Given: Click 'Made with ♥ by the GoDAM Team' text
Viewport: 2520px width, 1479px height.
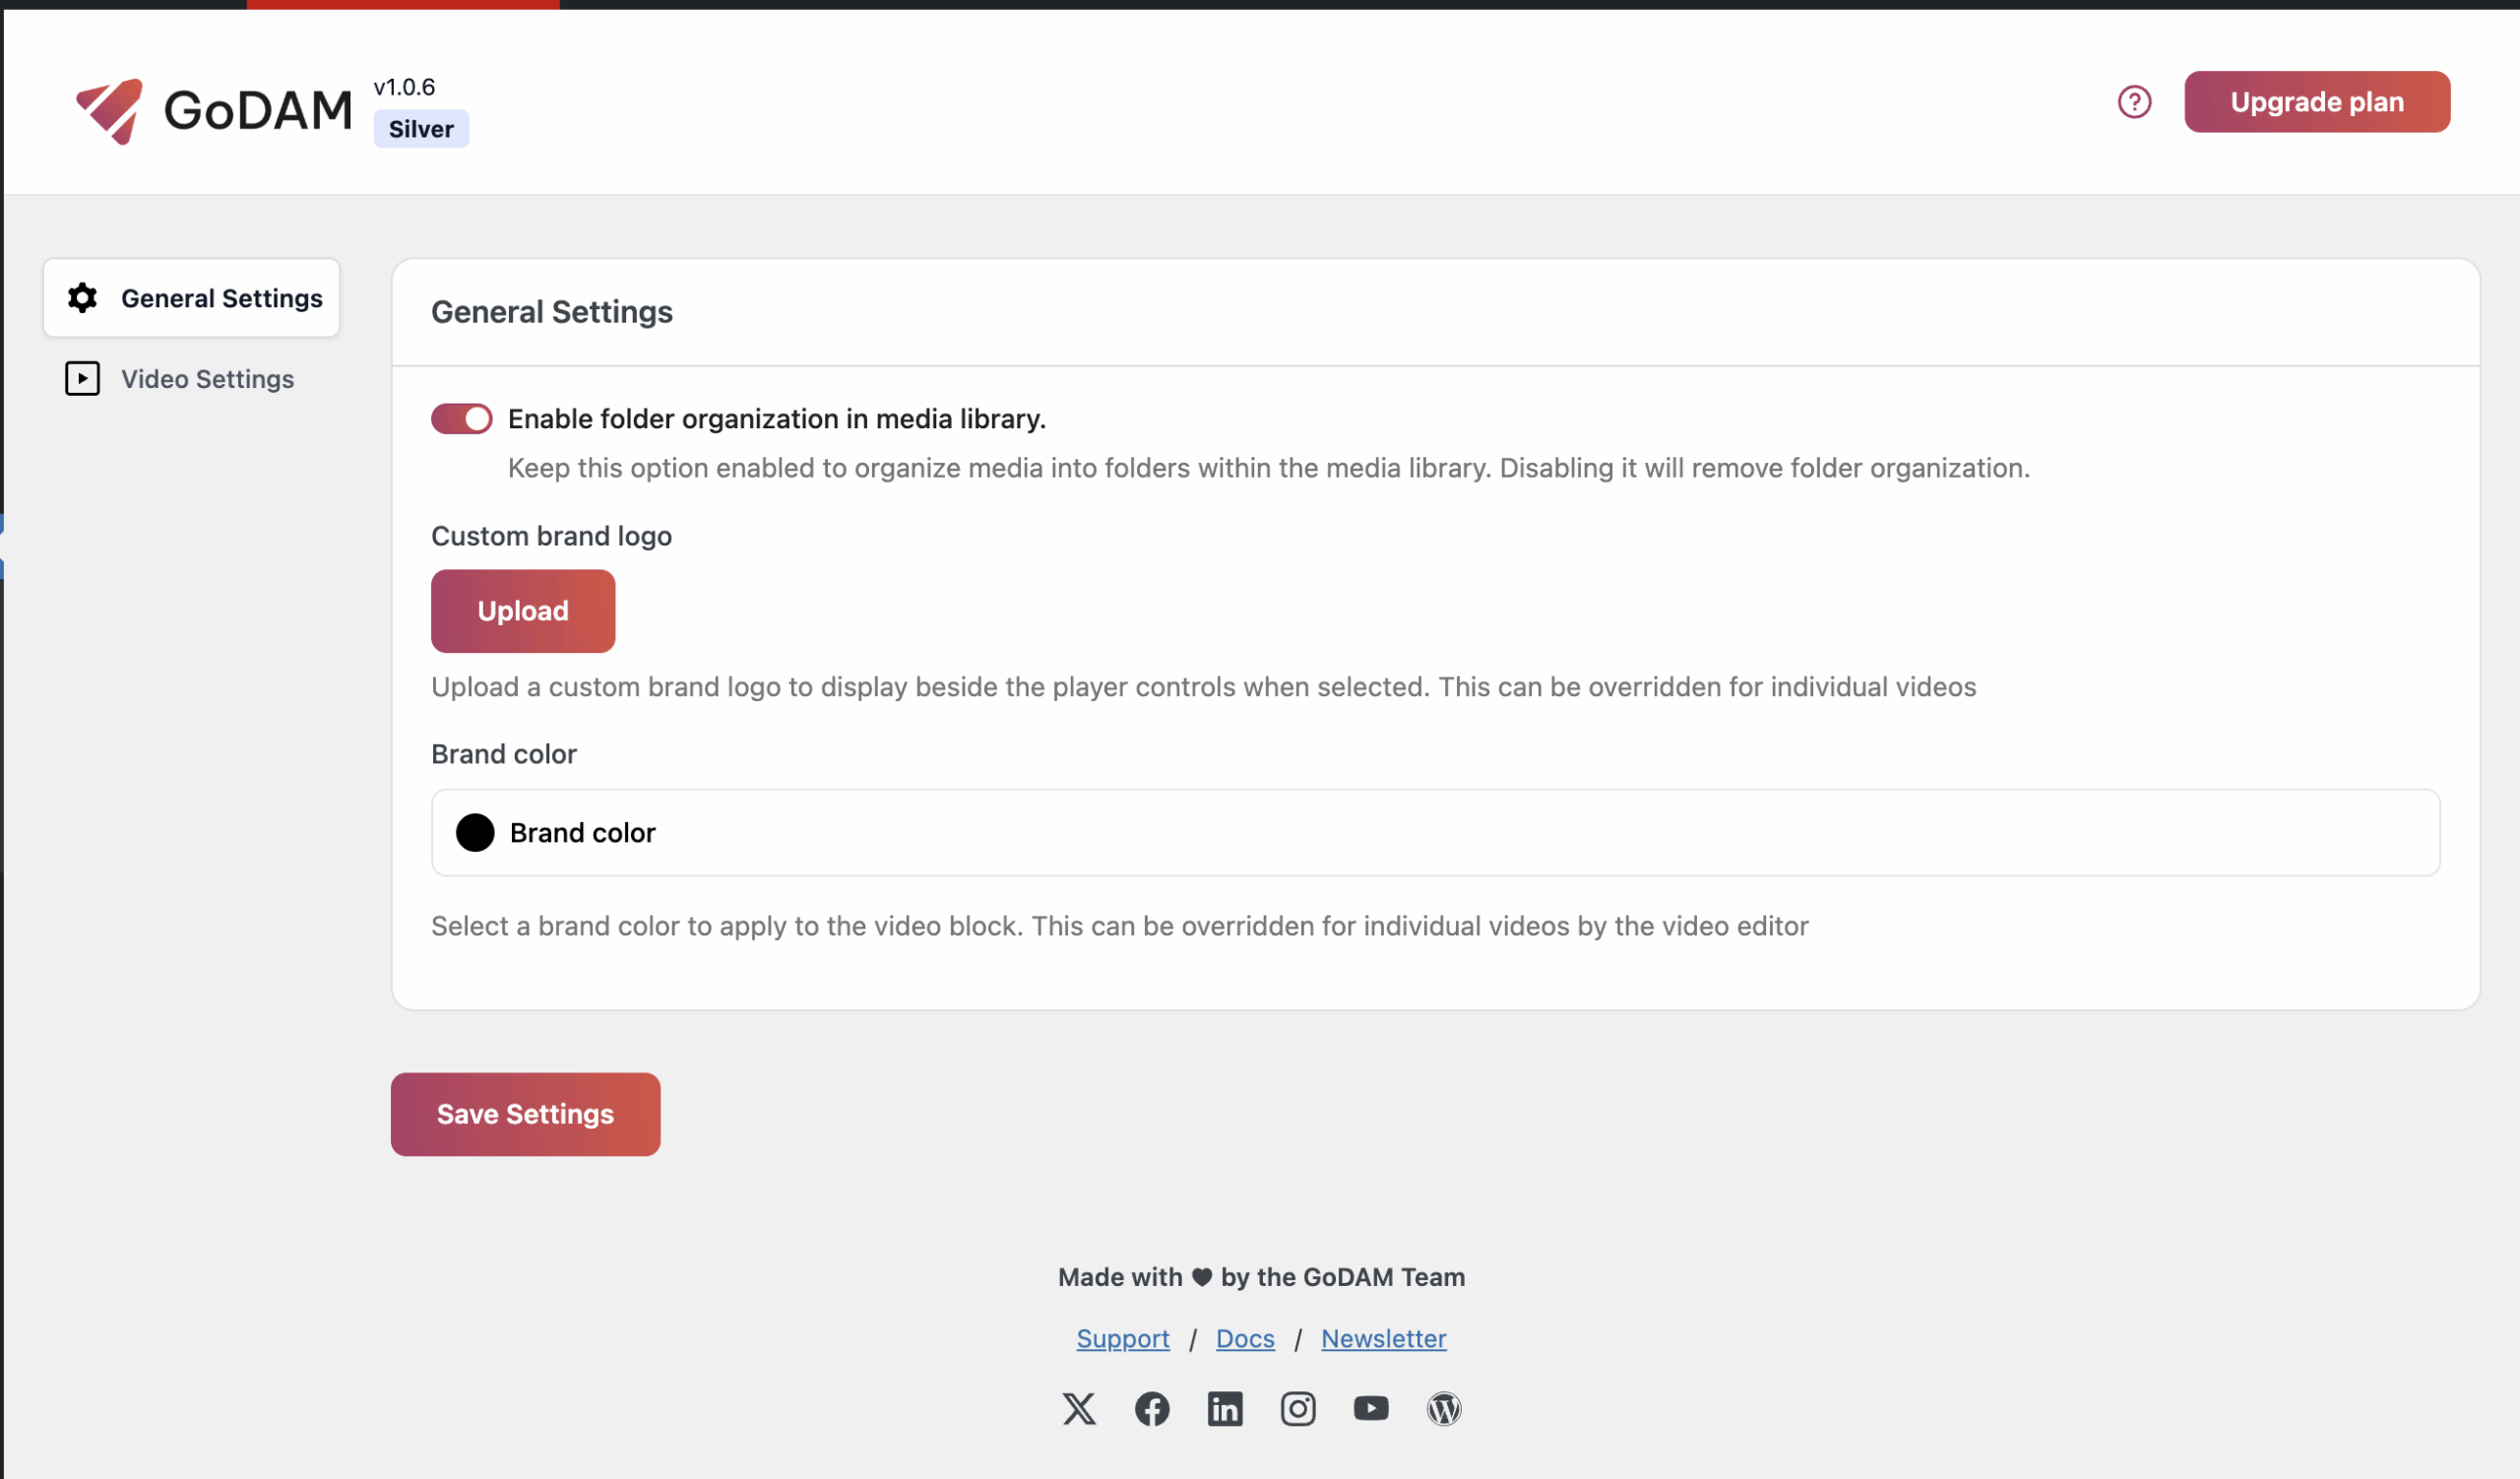Looking at the screenshot, I should coord(1261,1277).
